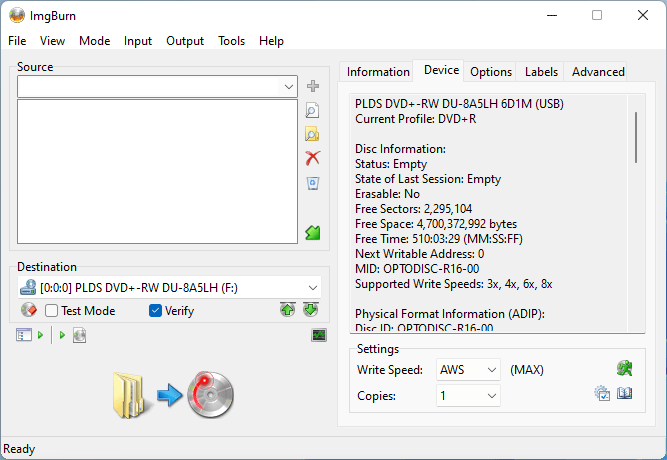Screen dimensions: 667x460
Task: Click the green down arrow tray icon
Action: click(x=311, y=310)
